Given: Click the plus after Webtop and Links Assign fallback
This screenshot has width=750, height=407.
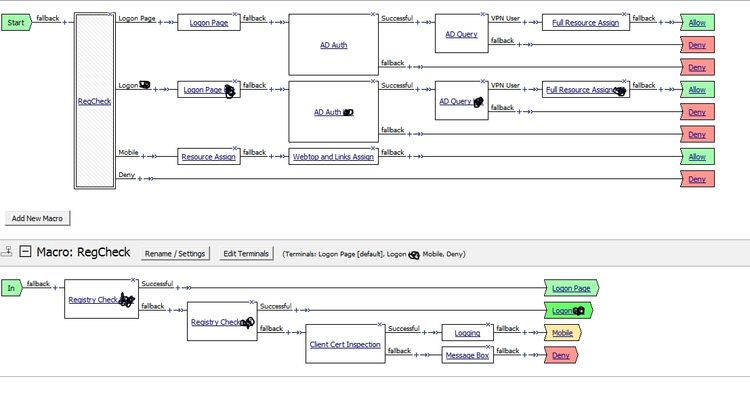Looking at the screenshot, I should coord(409,156).
